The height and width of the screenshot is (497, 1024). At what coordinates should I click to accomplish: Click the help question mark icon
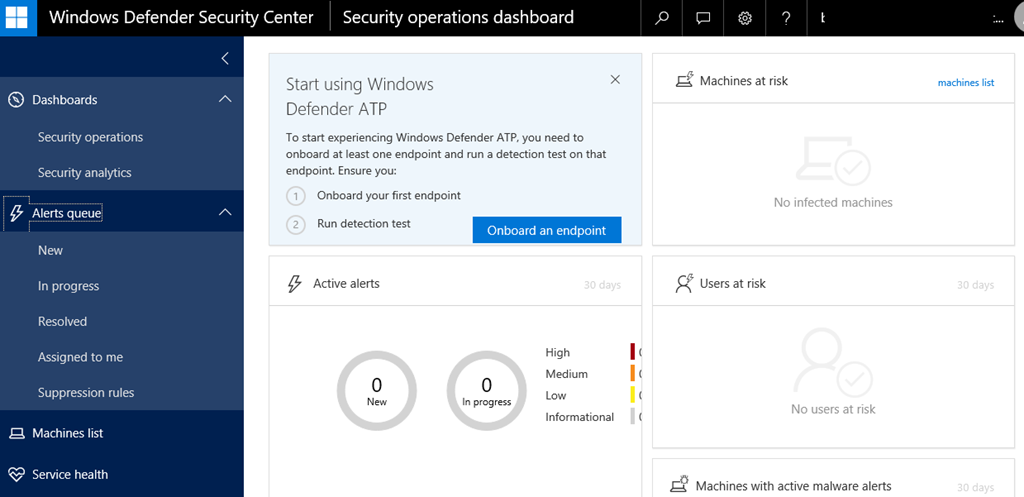(785, 18)
